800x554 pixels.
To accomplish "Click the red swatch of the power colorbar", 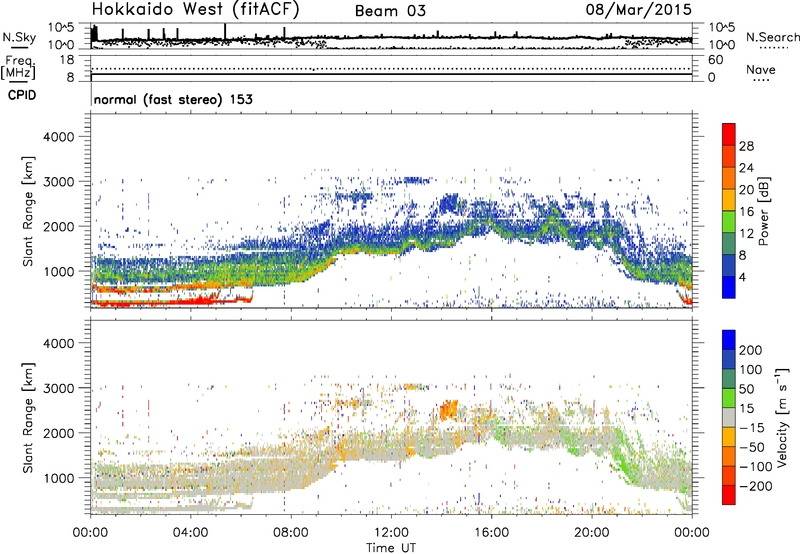I will coord(729,134).
